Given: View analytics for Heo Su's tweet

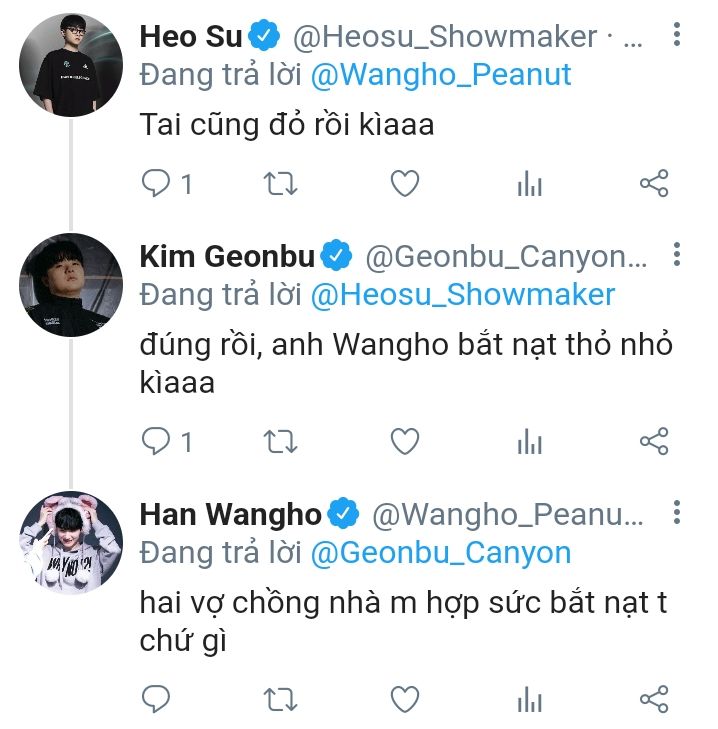Looking at the screenshot, I should (x=530, y=183).
